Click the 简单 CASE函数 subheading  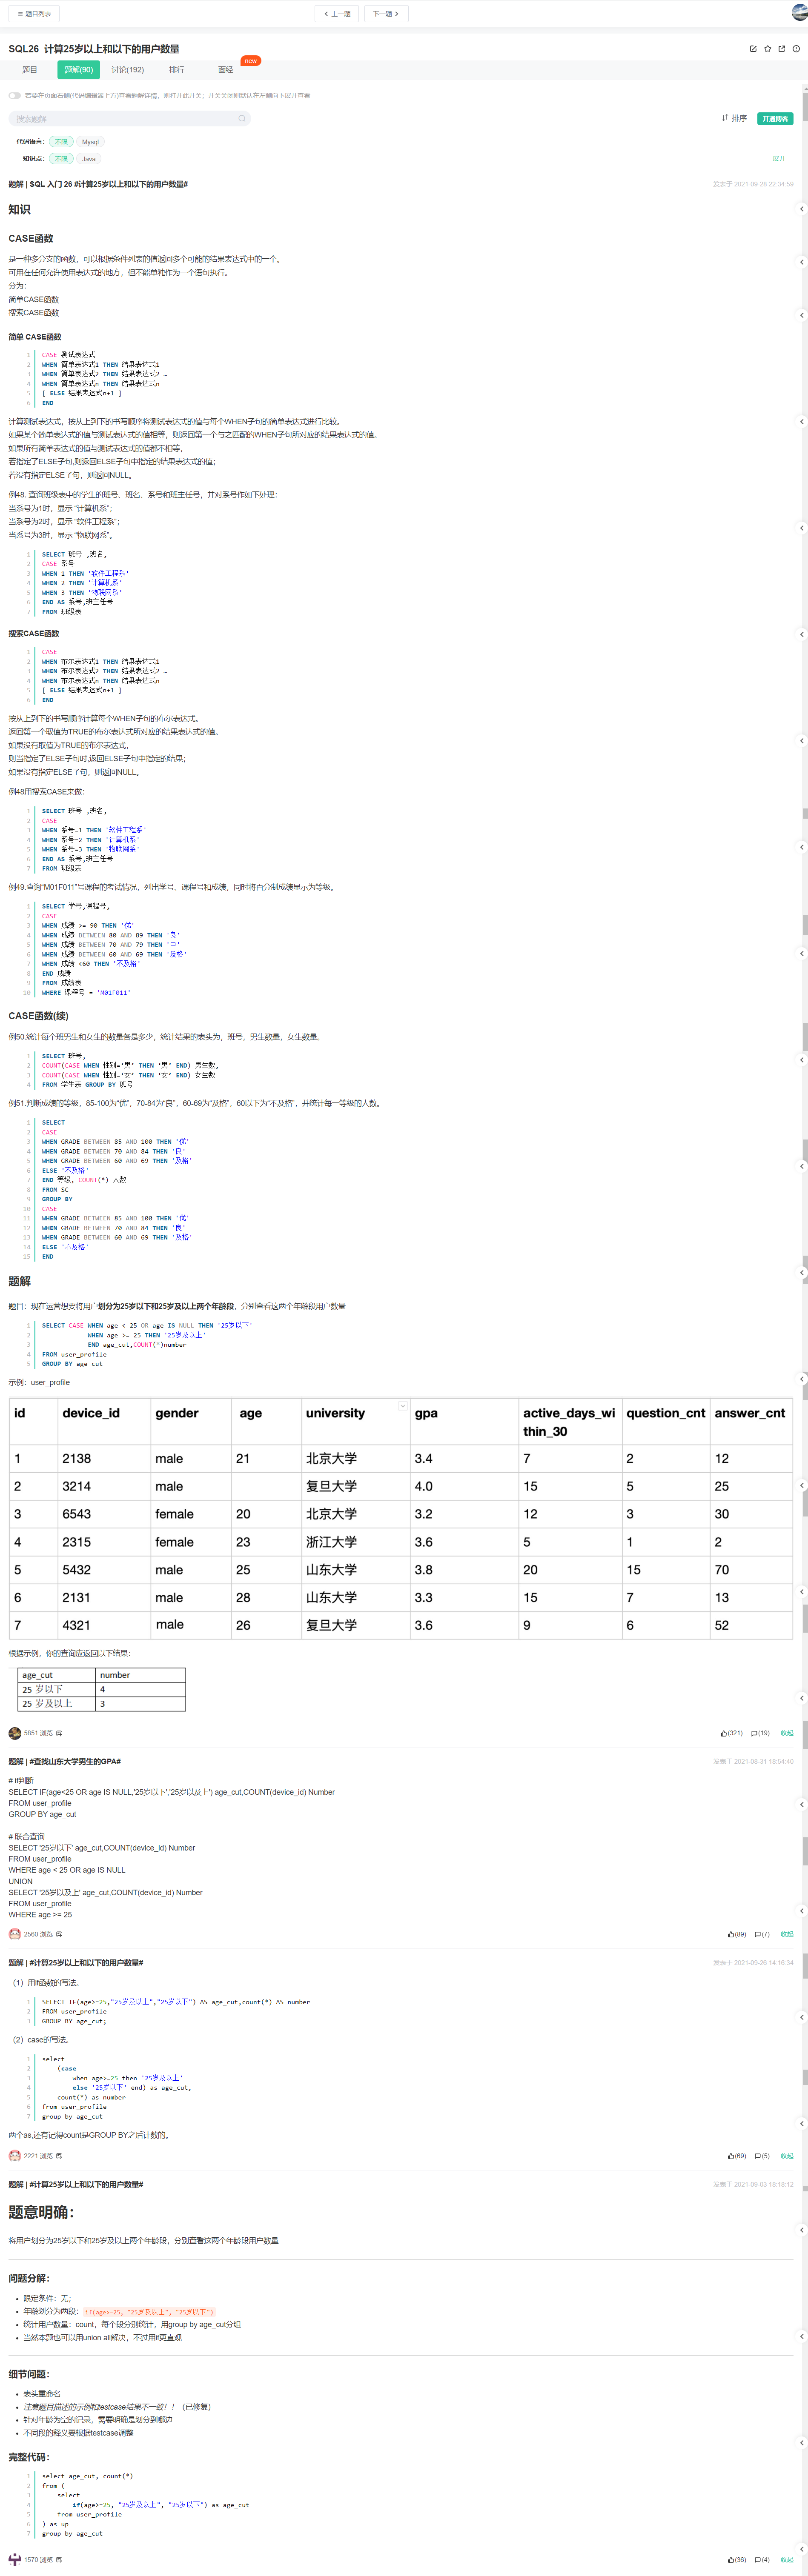coord(35,337)
